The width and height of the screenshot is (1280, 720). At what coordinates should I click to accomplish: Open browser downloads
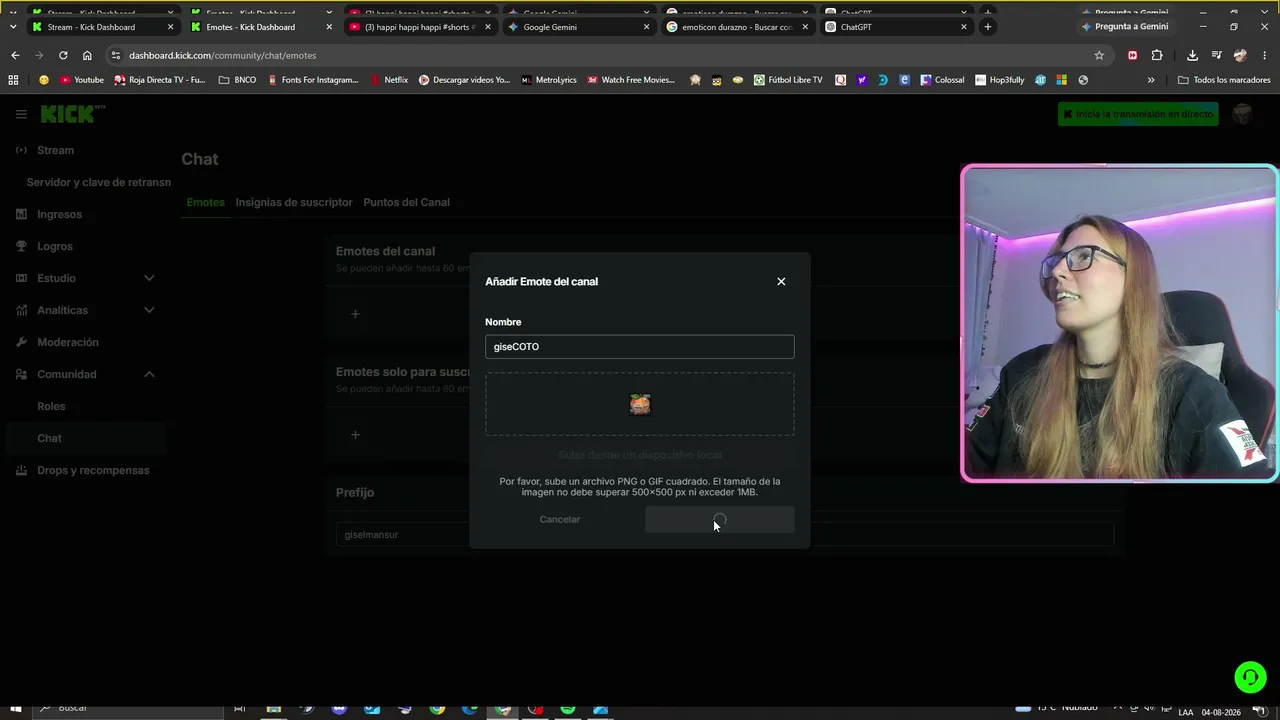(x=1192, y=55)
